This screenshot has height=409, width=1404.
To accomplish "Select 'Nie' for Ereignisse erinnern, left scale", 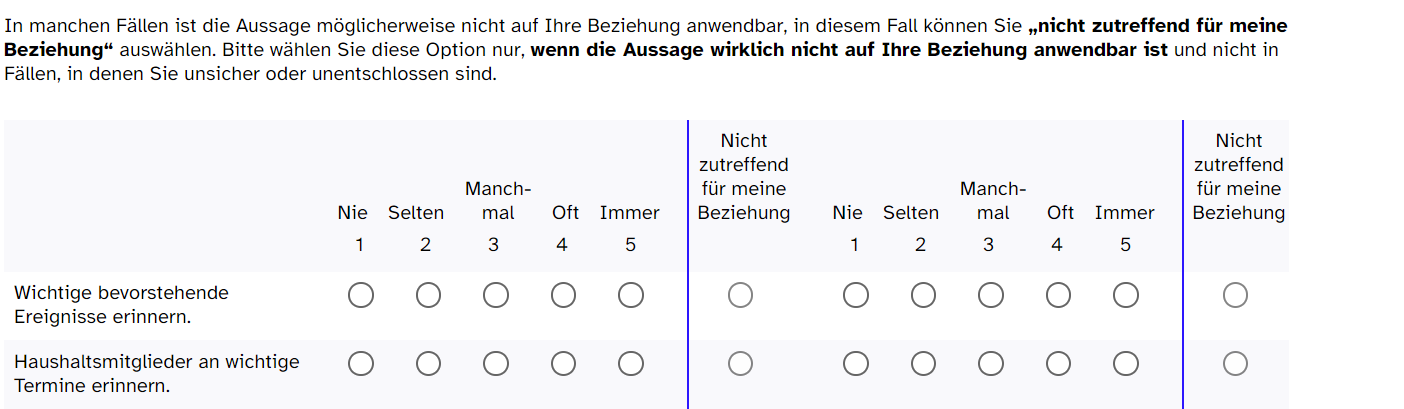I will 361,295.
